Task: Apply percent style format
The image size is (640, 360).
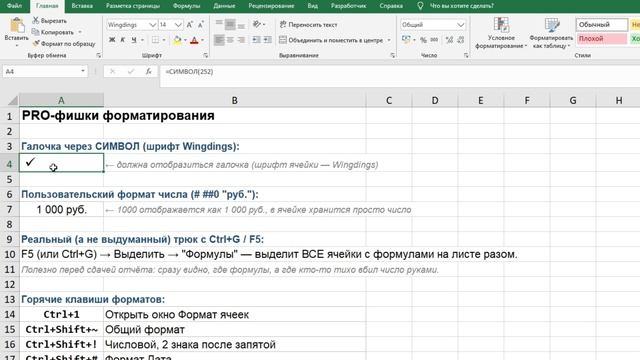Action: (x=423, y=40)
